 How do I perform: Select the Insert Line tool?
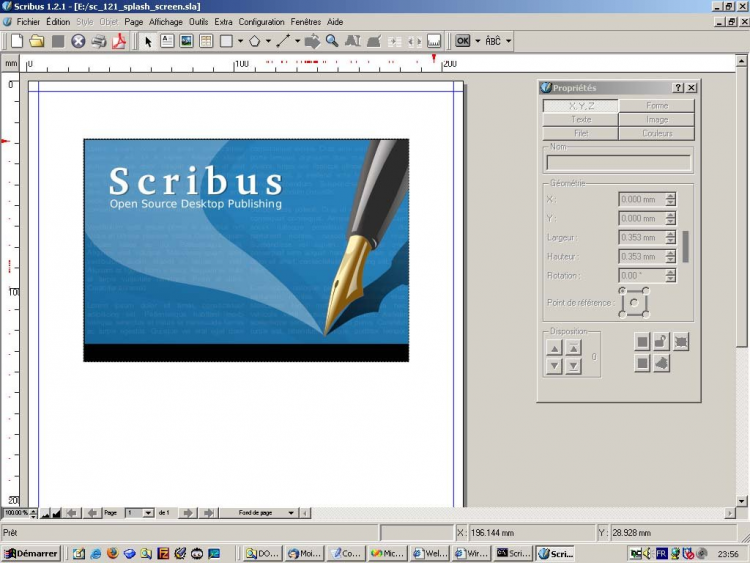coord(283,41)
